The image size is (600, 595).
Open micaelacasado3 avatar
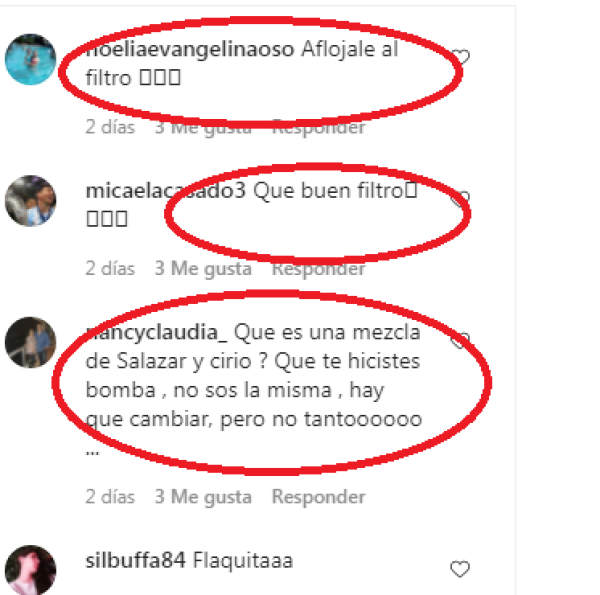[31, 201]
